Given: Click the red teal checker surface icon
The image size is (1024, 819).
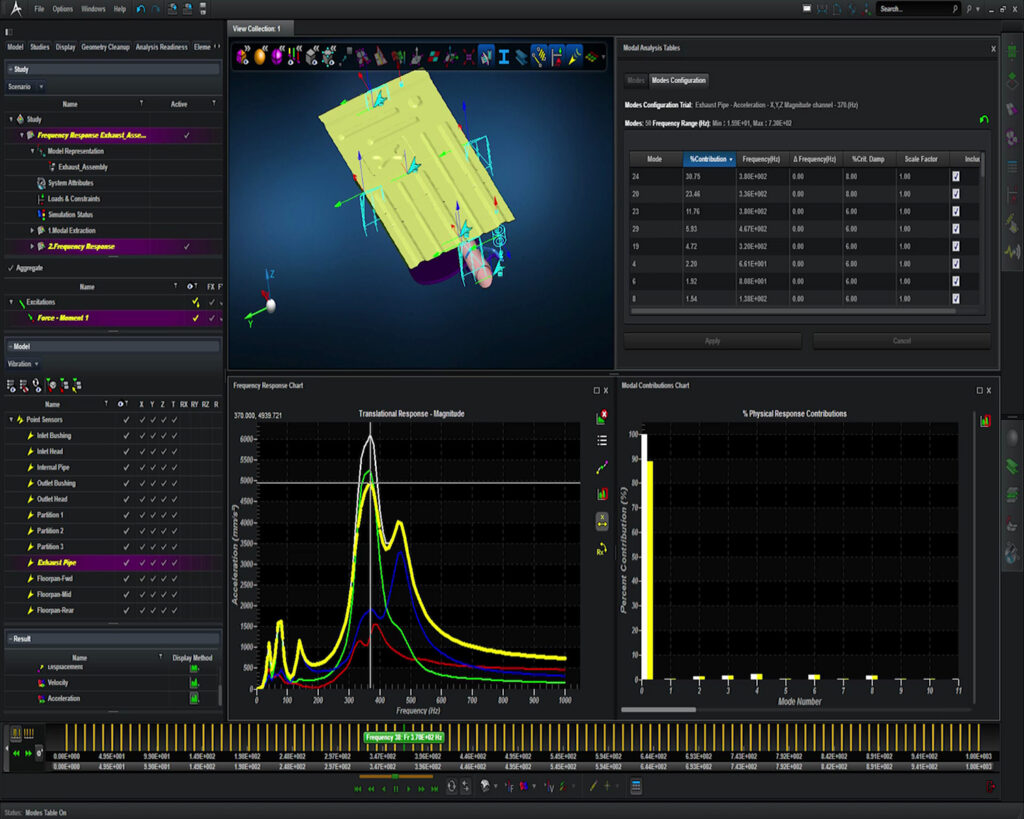Looking at the screenshot, I should pos(433,57).
